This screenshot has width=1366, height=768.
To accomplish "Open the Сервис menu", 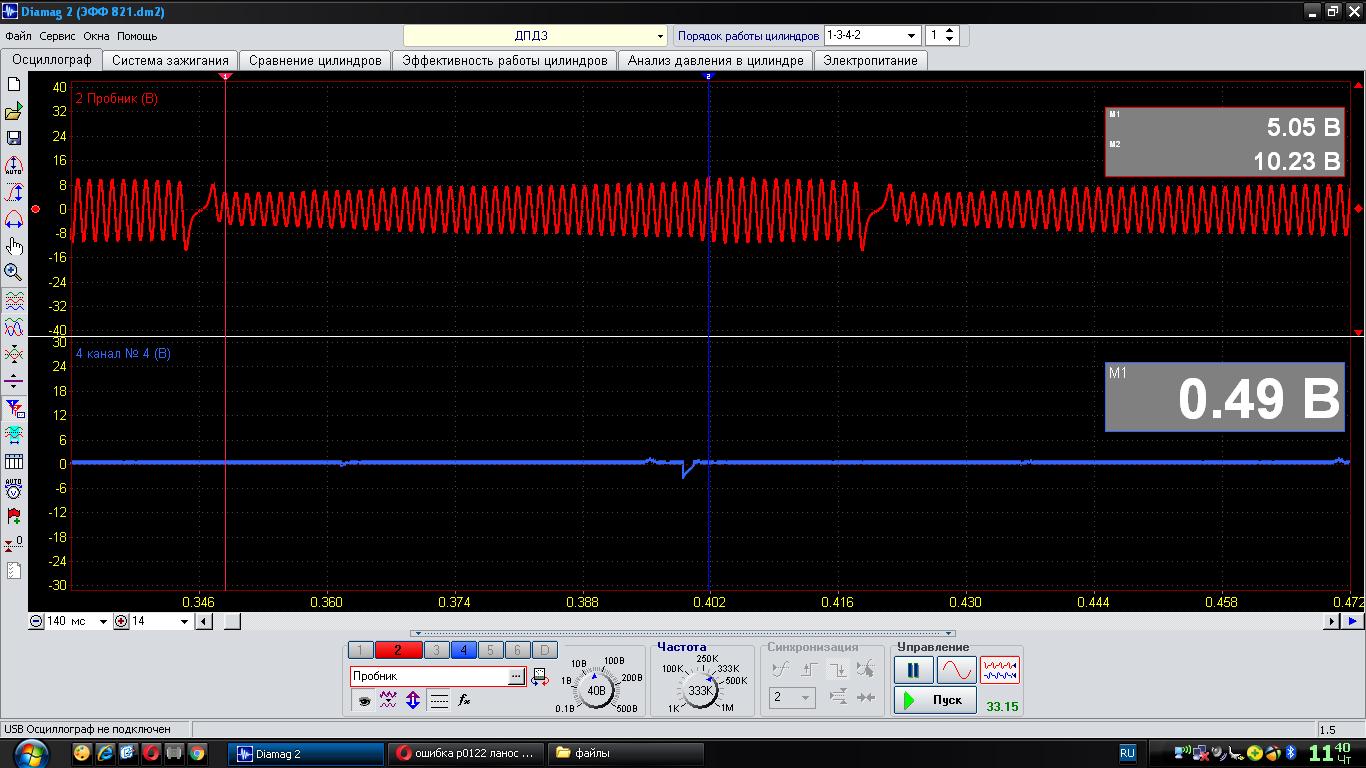I will click(57, 36).
